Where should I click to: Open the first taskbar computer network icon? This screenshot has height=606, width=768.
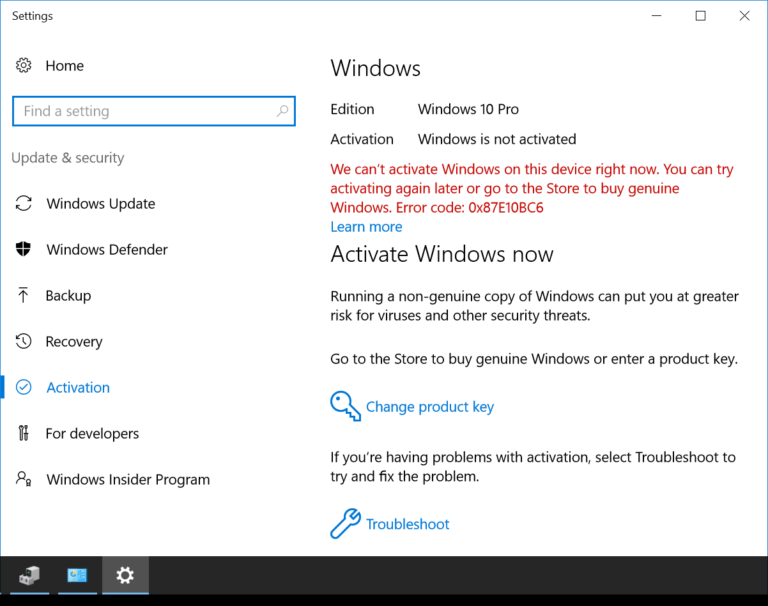pyautogui.click(x=29, y=575)
